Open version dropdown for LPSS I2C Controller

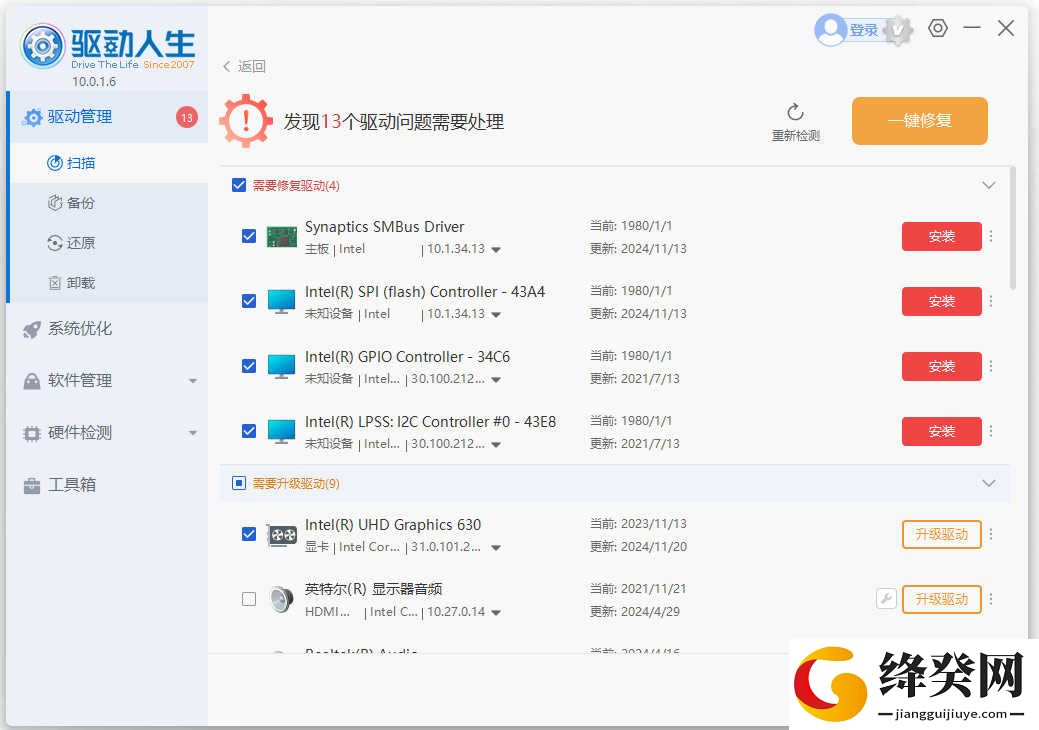pos(496,444)
